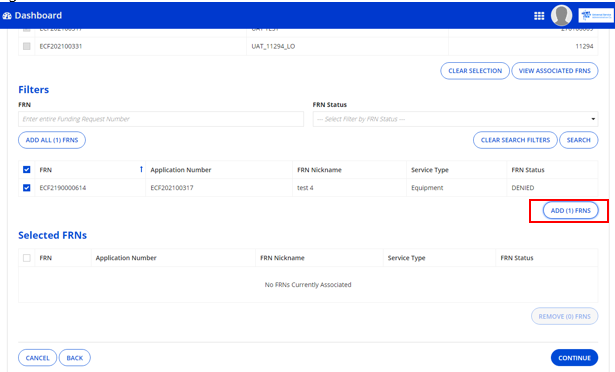Click the Search button
615x372 pixels.
tap(579, 140)
